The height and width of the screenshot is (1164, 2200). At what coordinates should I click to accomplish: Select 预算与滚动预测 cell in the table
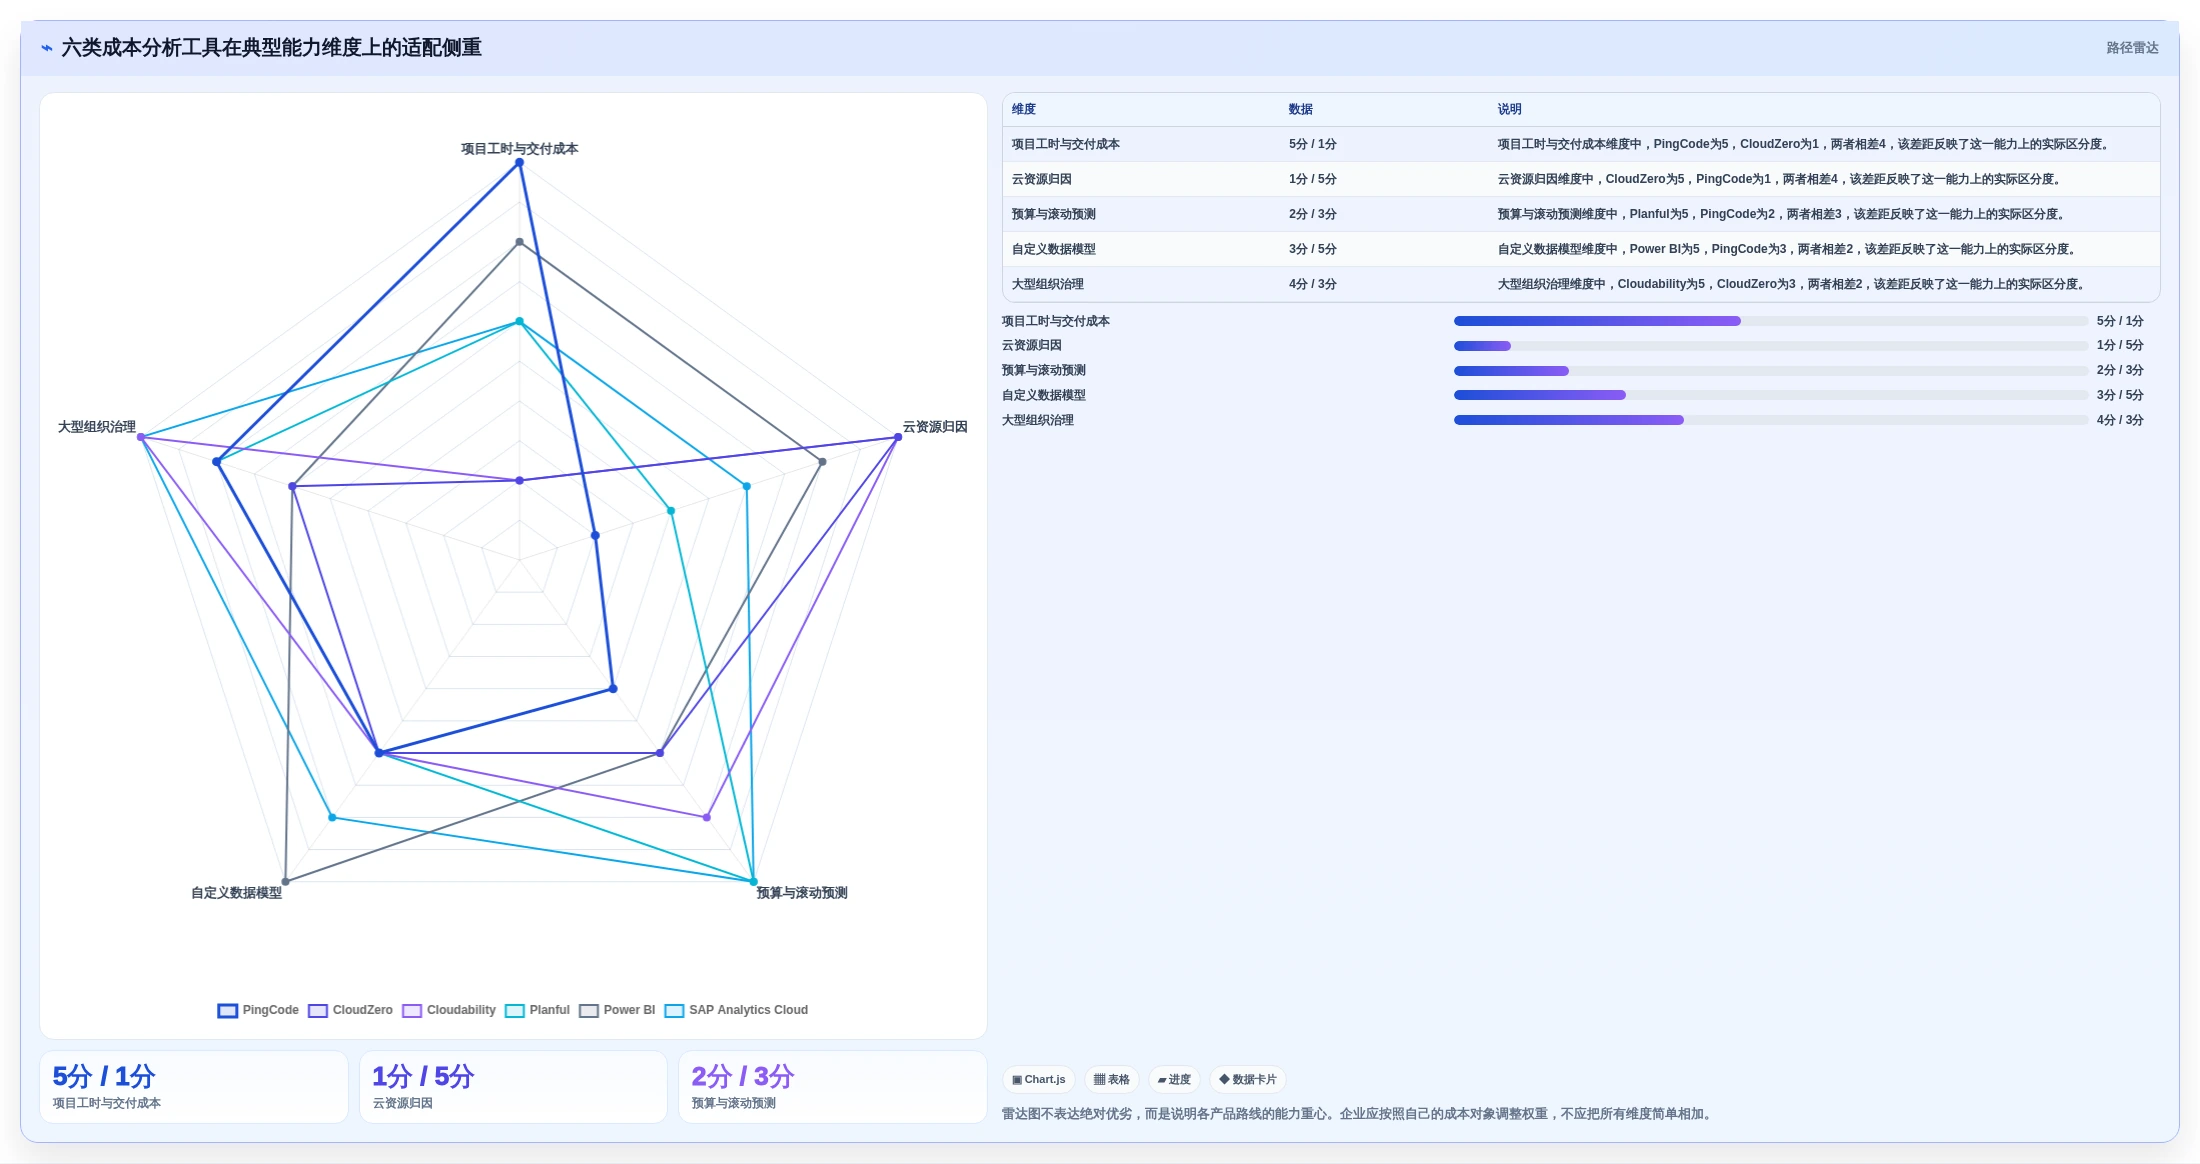tap(1054, 214)
